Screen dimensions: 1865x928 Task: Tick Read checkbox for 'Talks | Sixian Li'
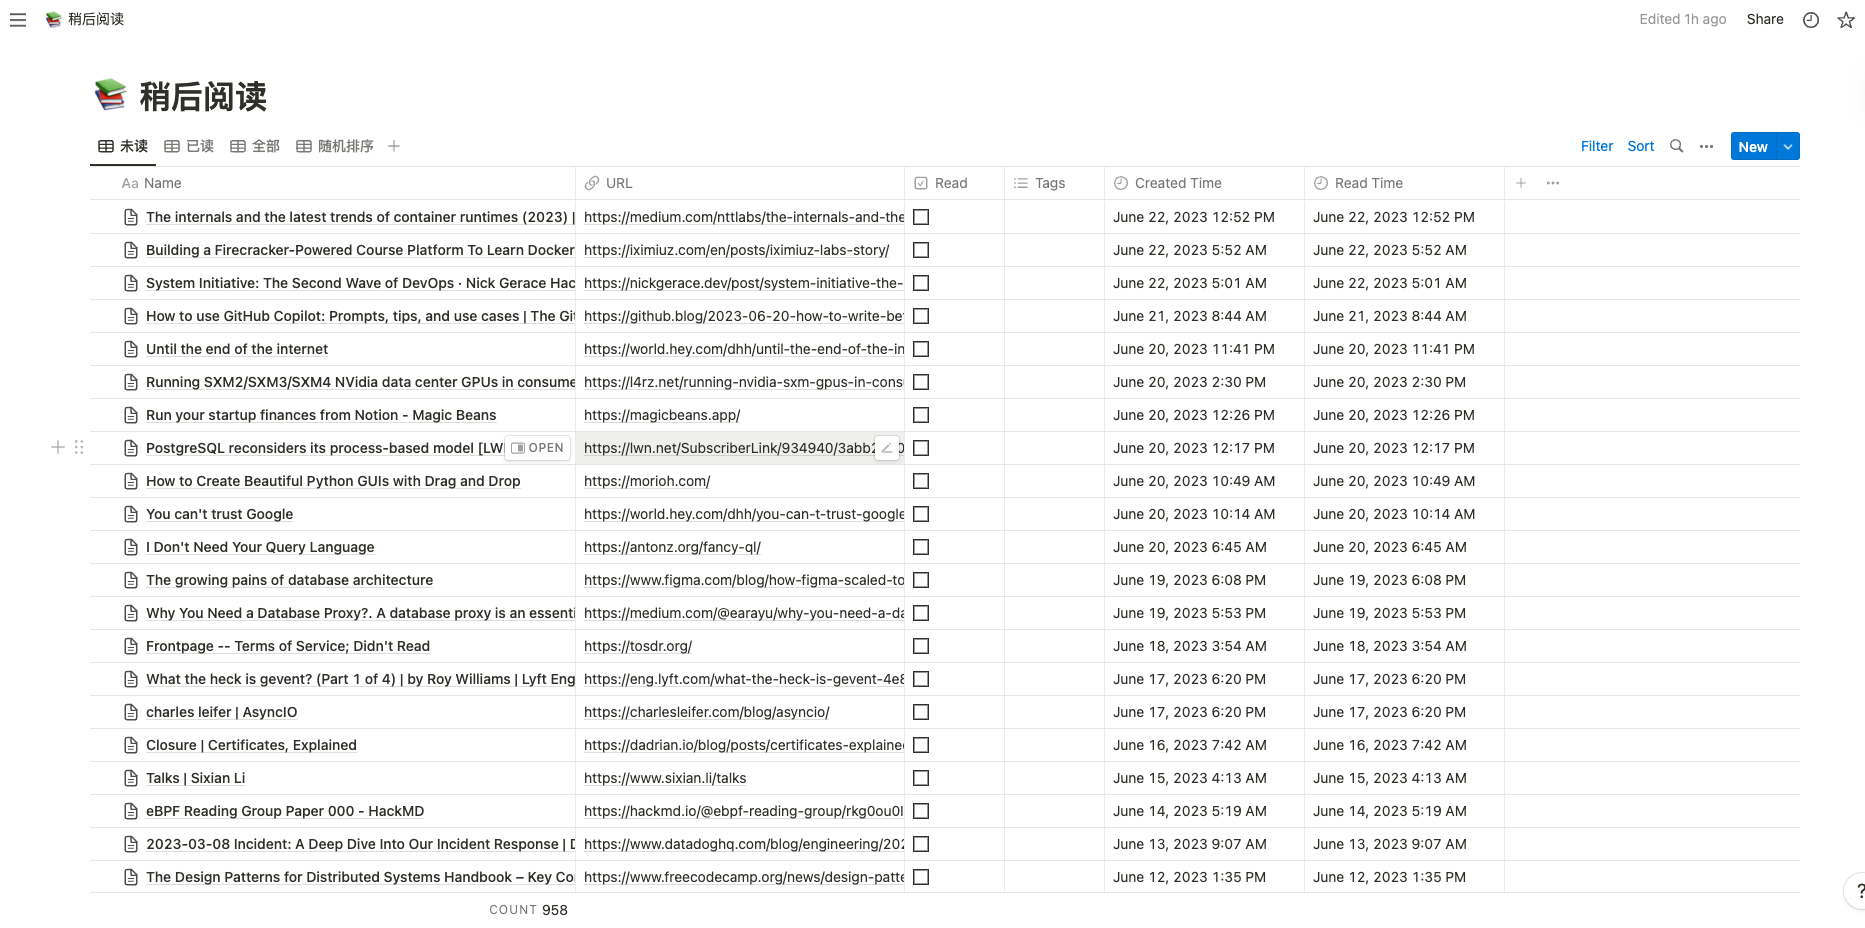click(x=921, y=778)
